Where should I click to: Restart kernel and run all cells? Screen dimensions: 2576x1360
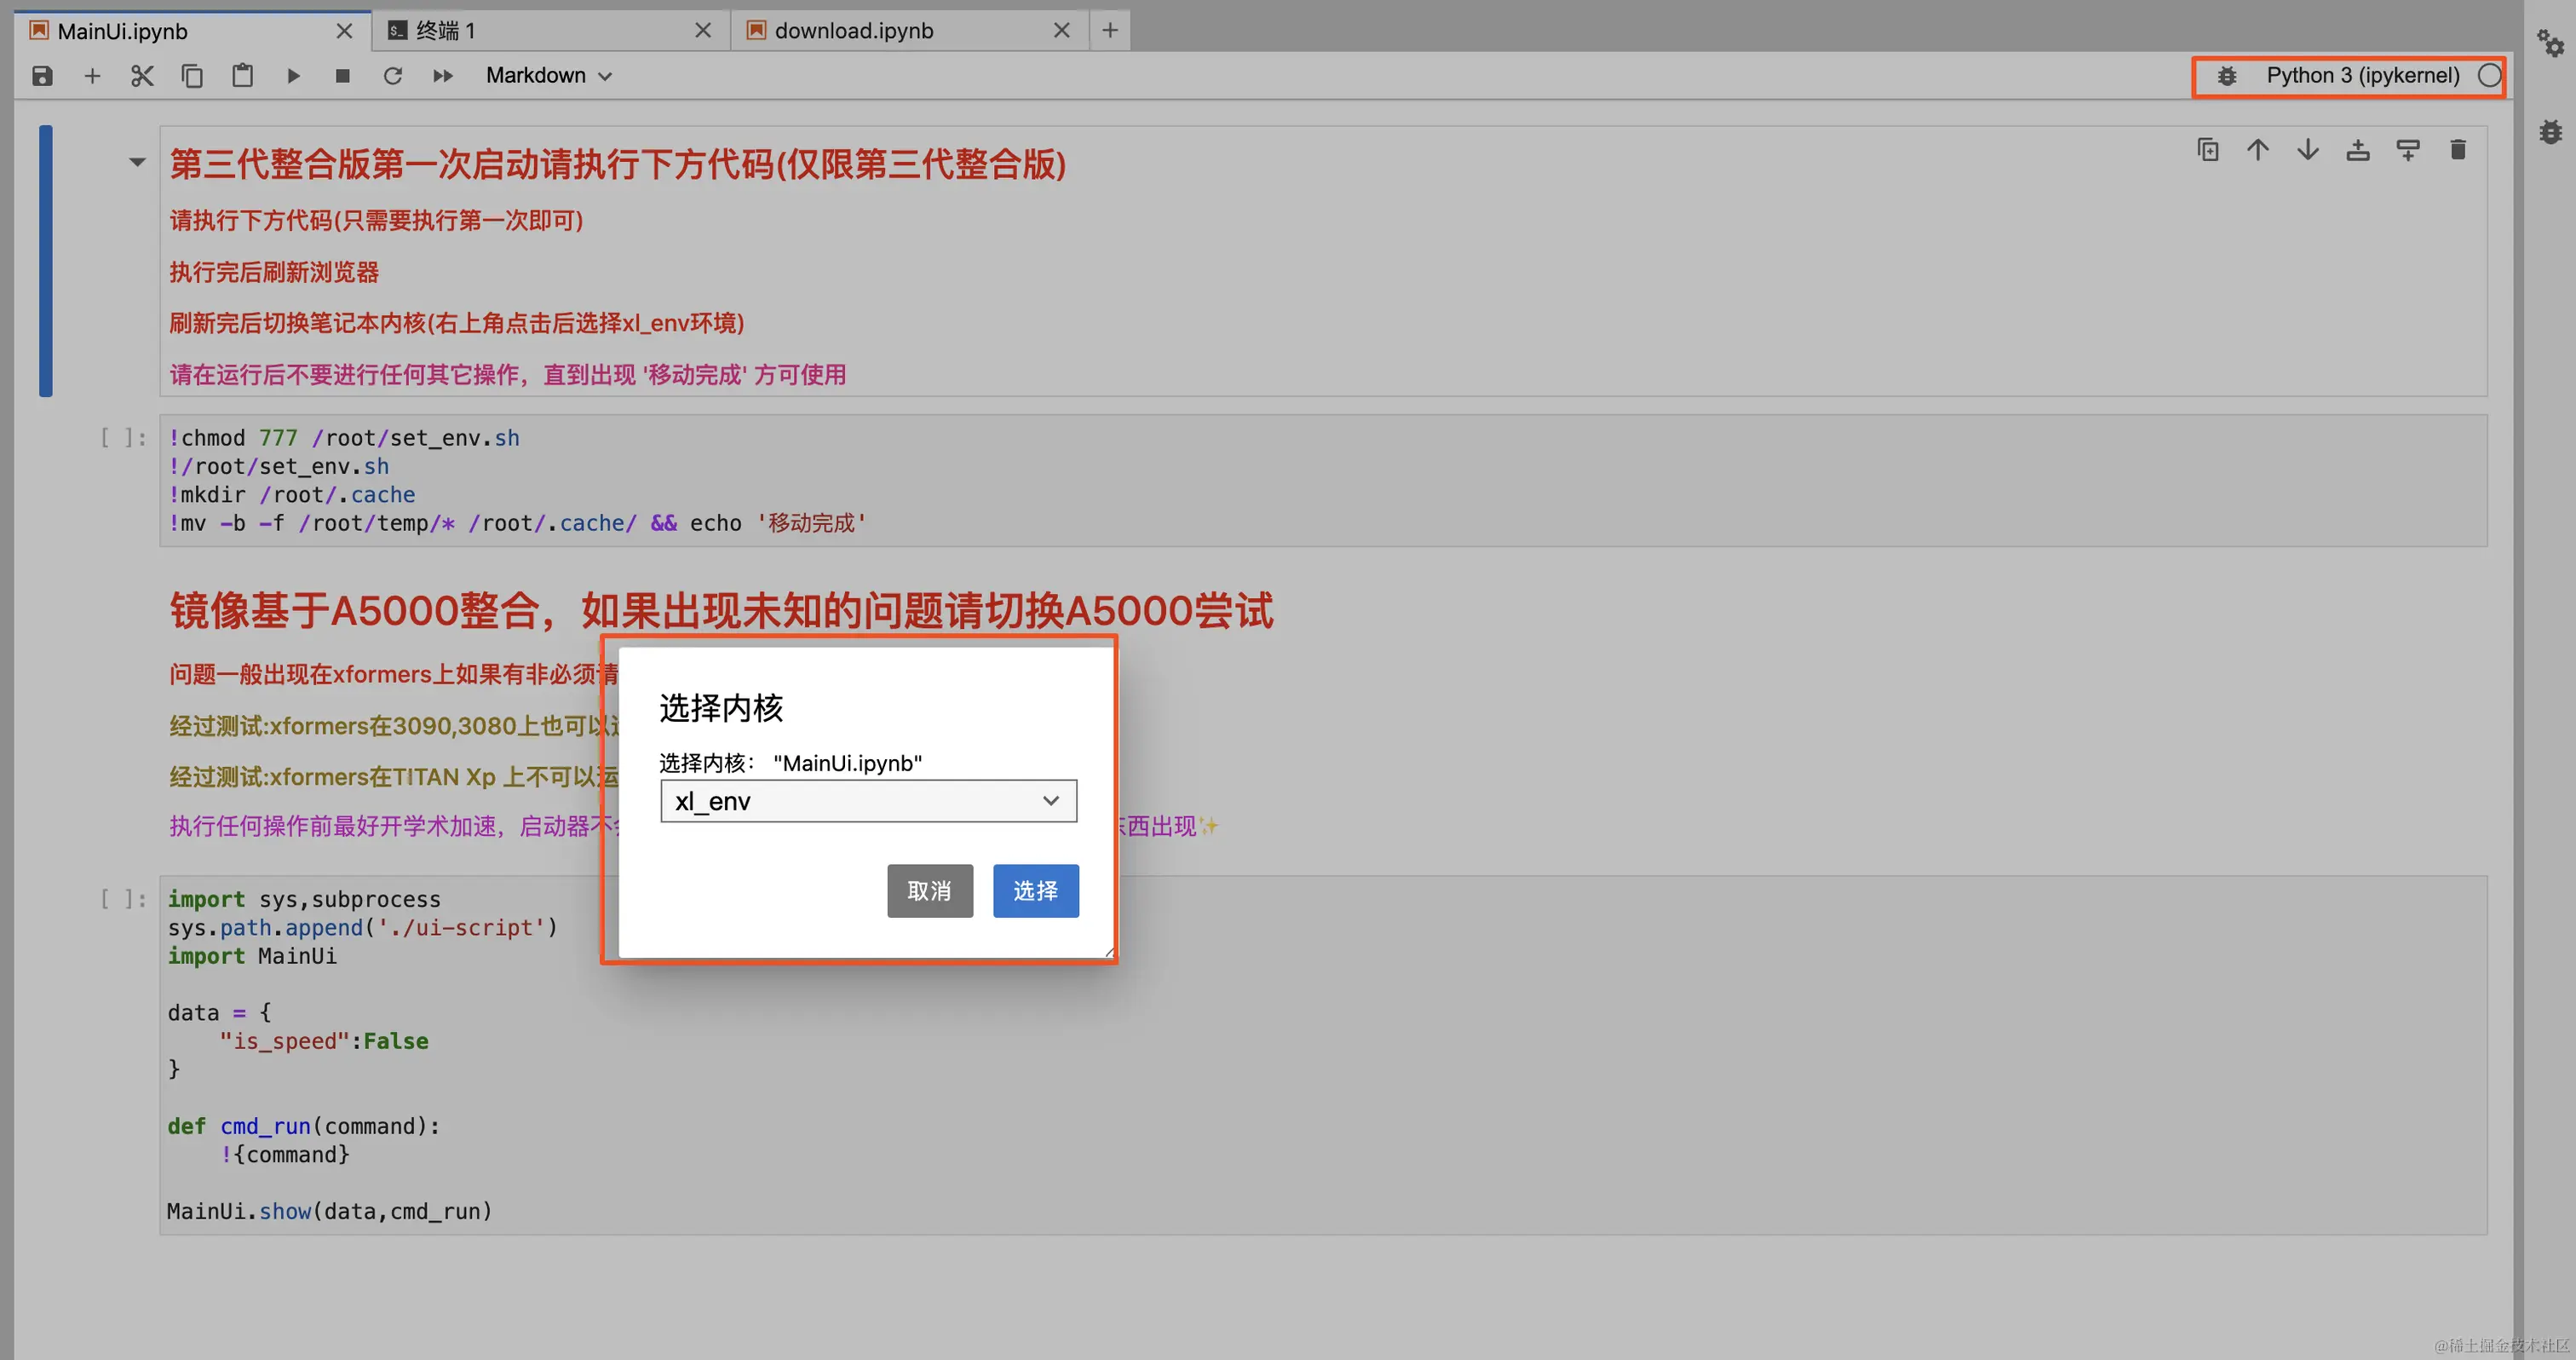[443, 76]
